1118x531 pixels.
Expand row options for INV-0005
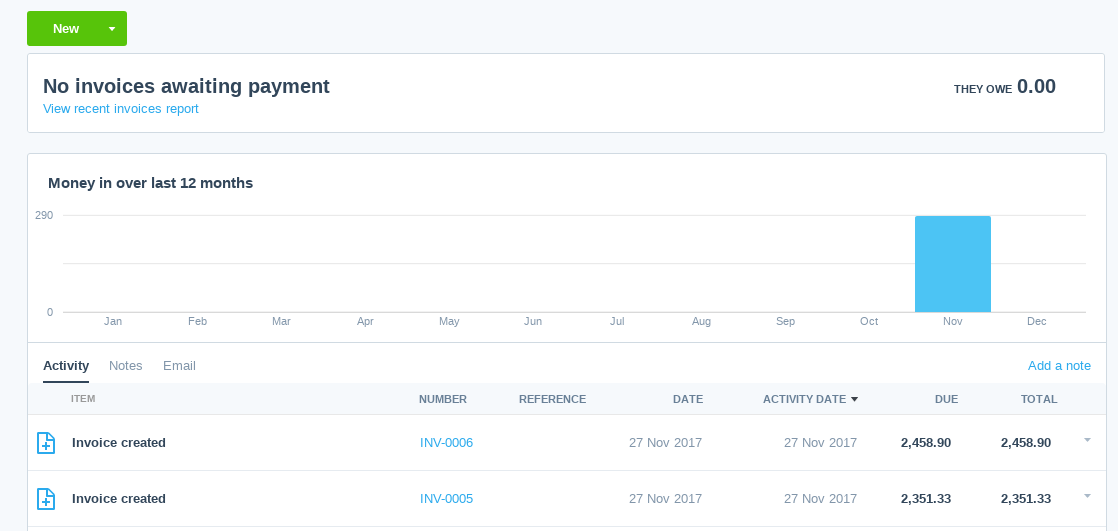point(1087,496)
